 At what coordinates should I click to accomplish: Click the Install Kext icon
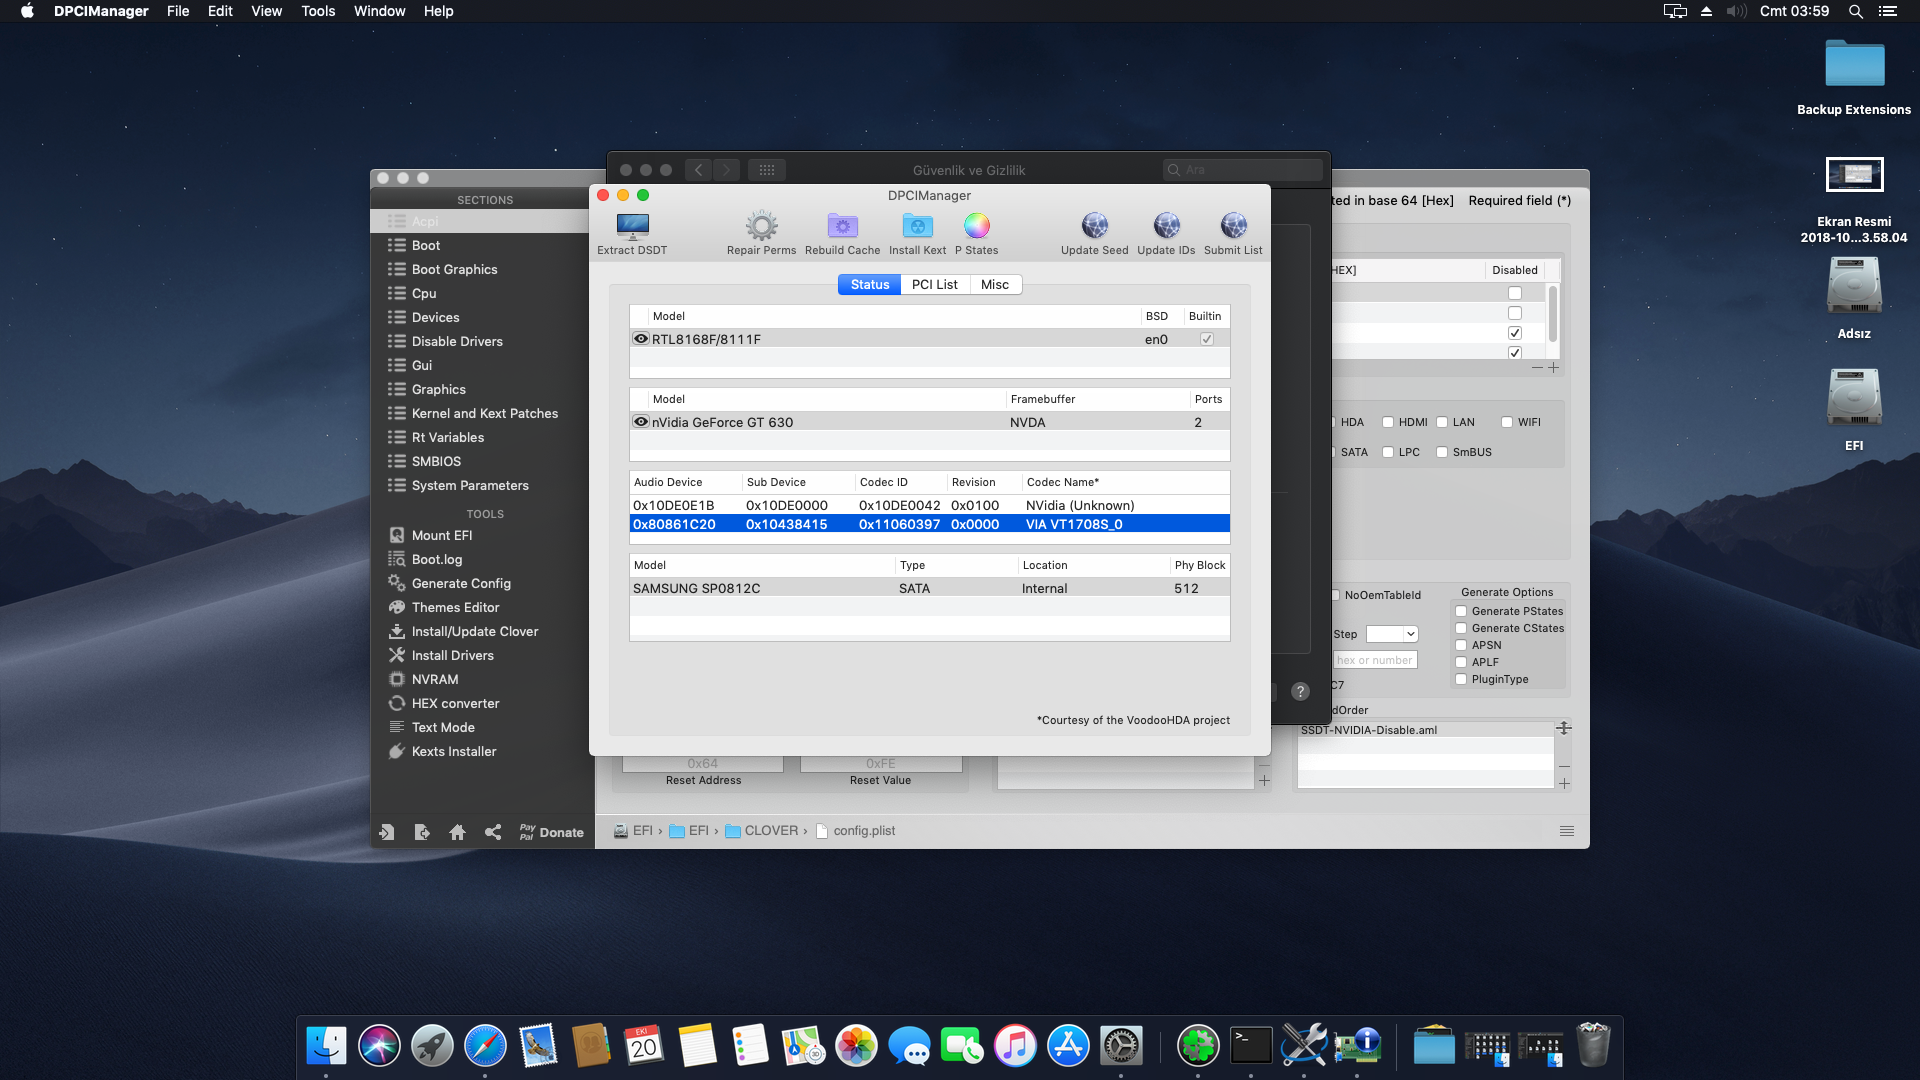[917, 227]
